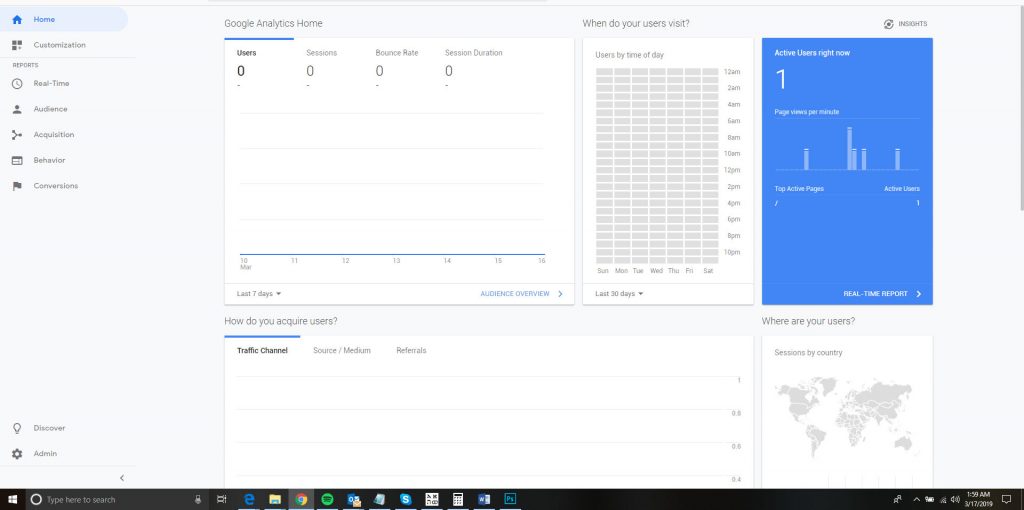The image size is (1024, 510).
Task: Switch to Traffic Channel tab
Action: click(262, 351)
